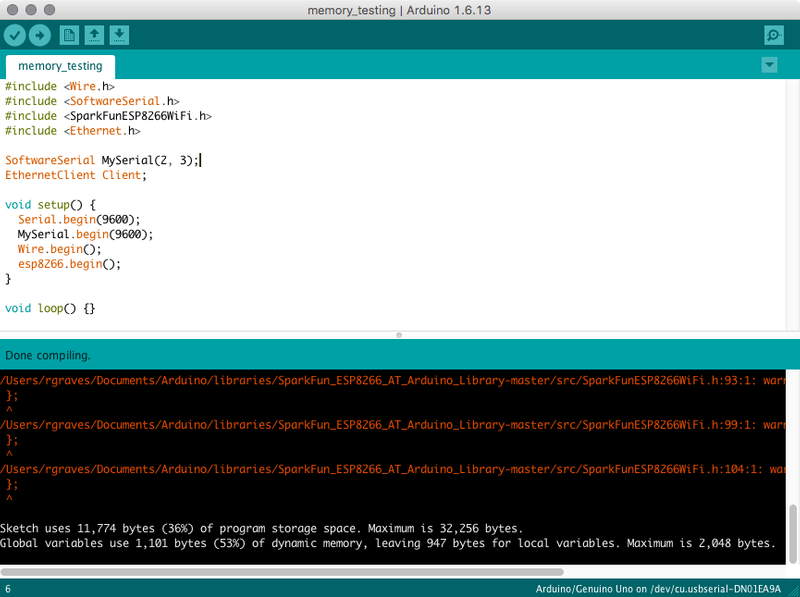The image size is (800, 597).
Task: Click the line number indicator showing 6
Action: click(x=8, y=588)
